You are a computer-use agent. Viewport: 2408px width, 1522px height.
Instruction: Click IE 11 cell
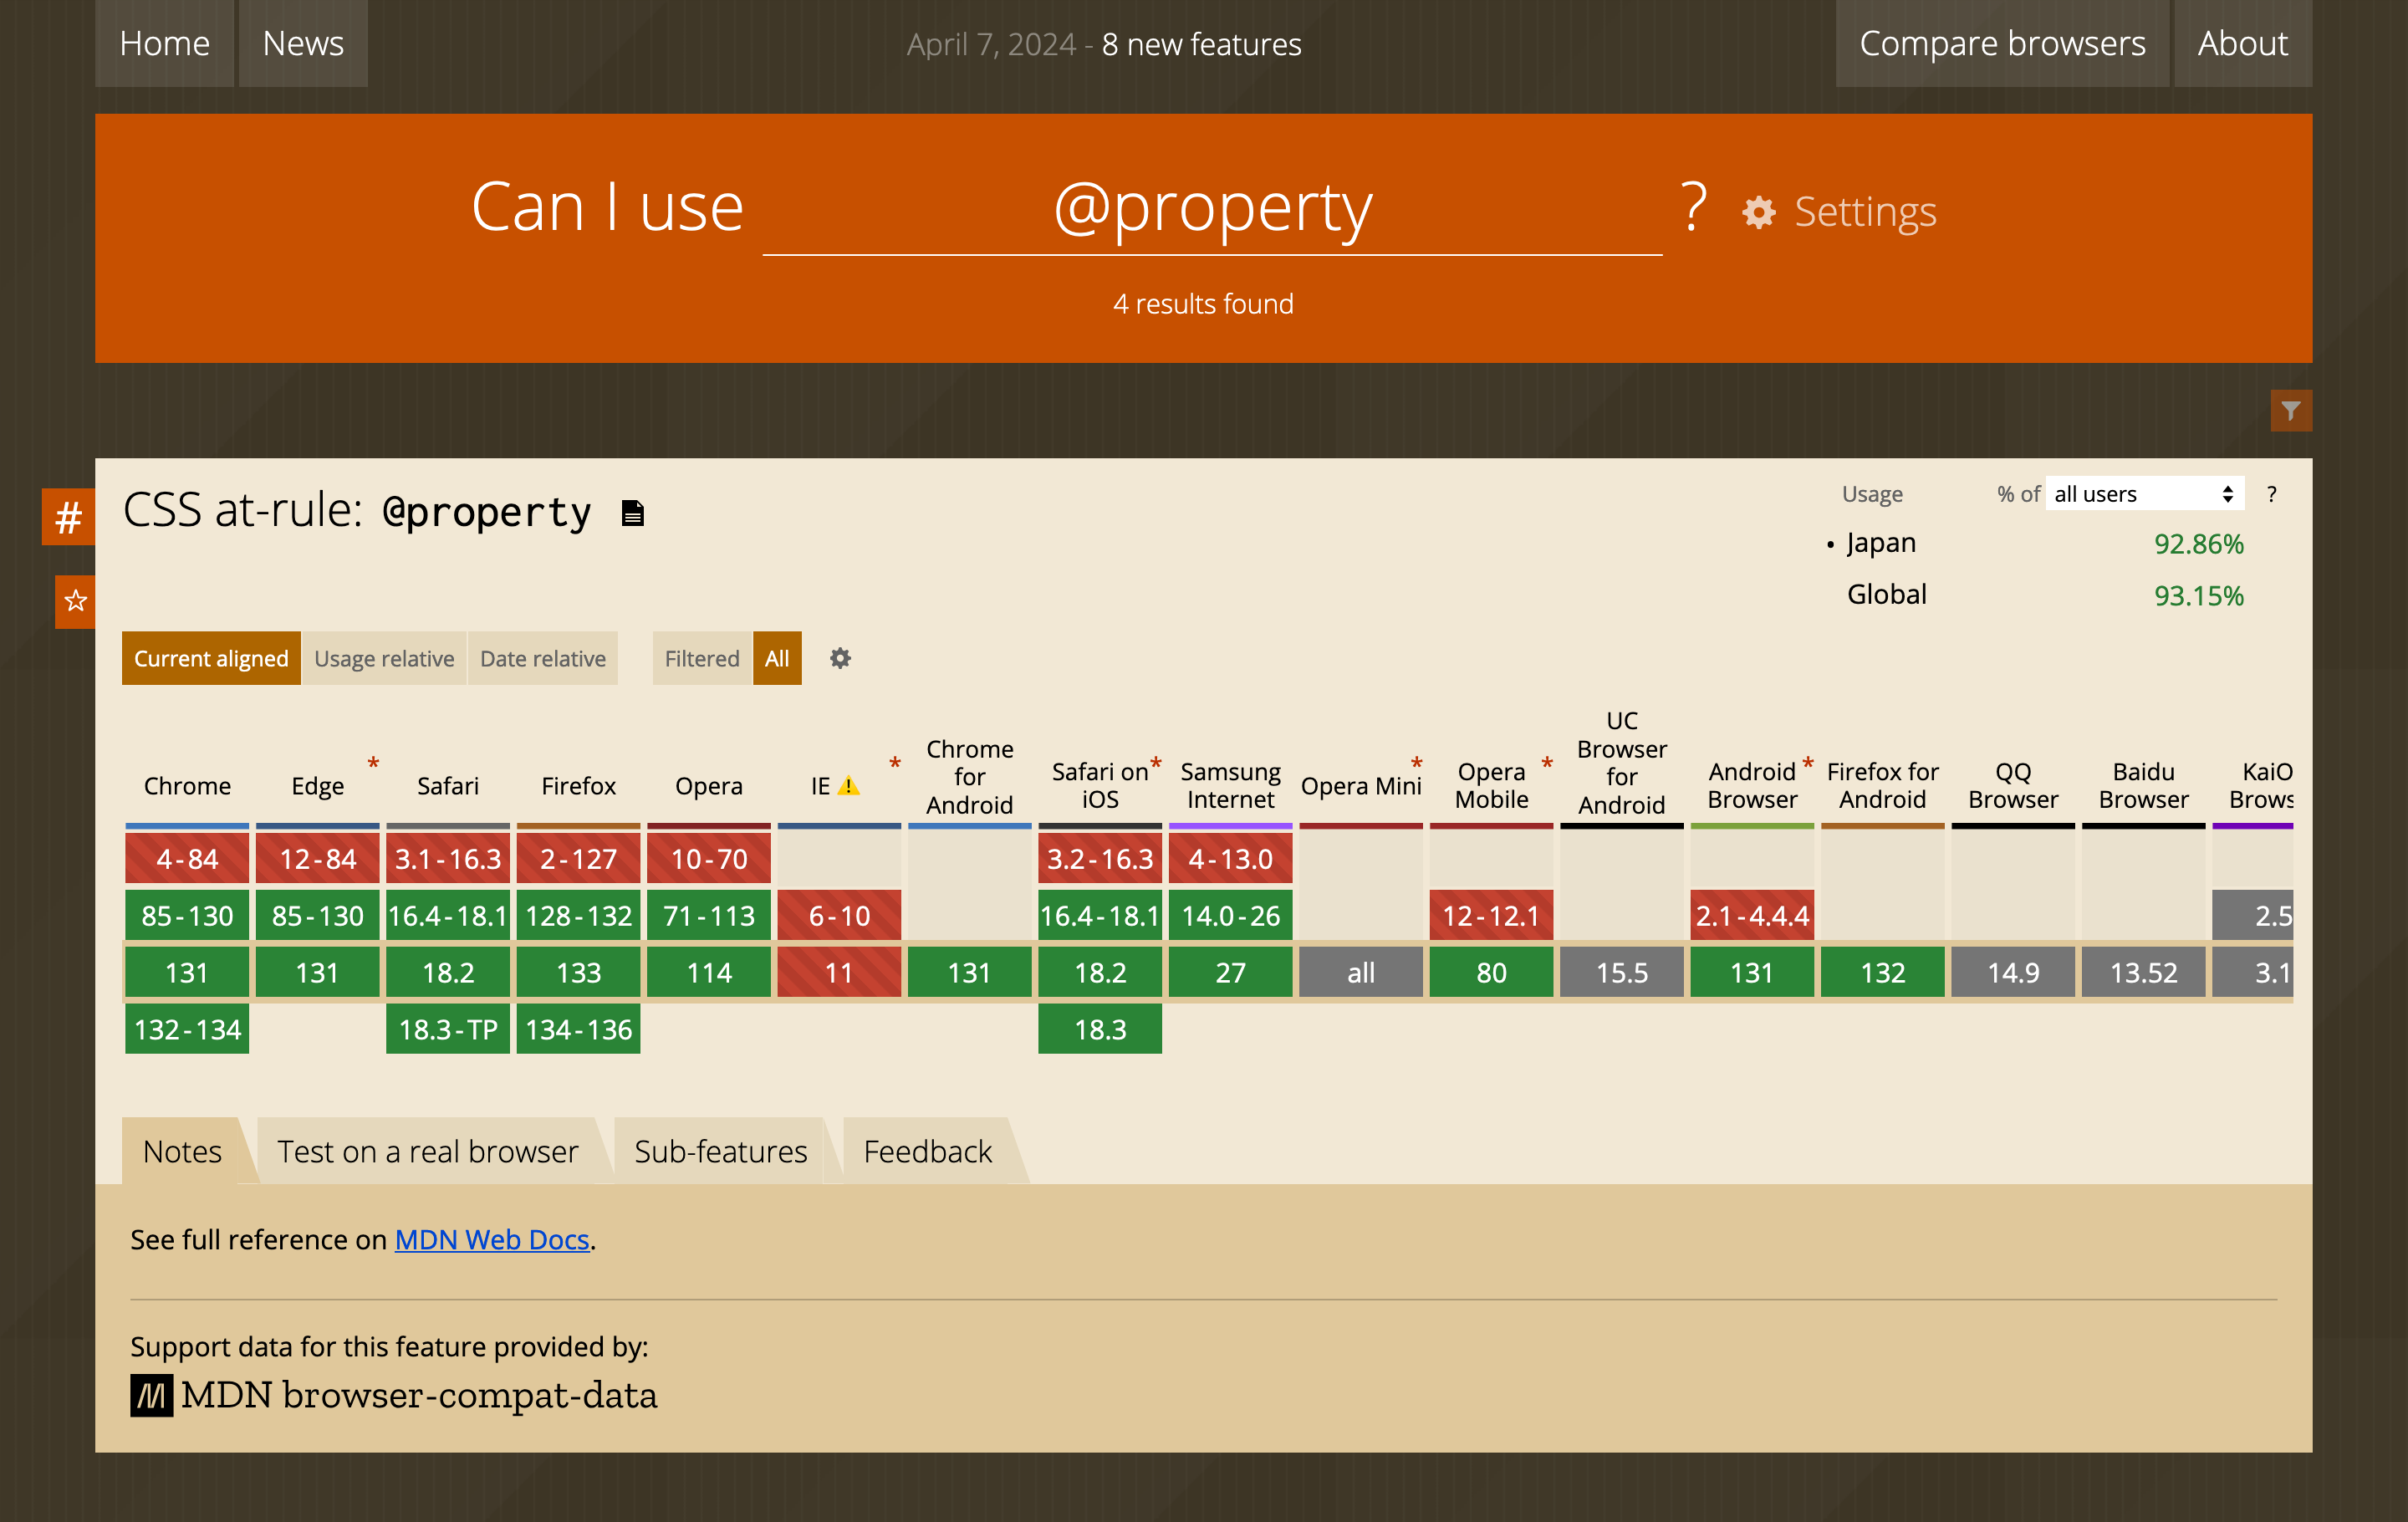click(x=839, y=972)
